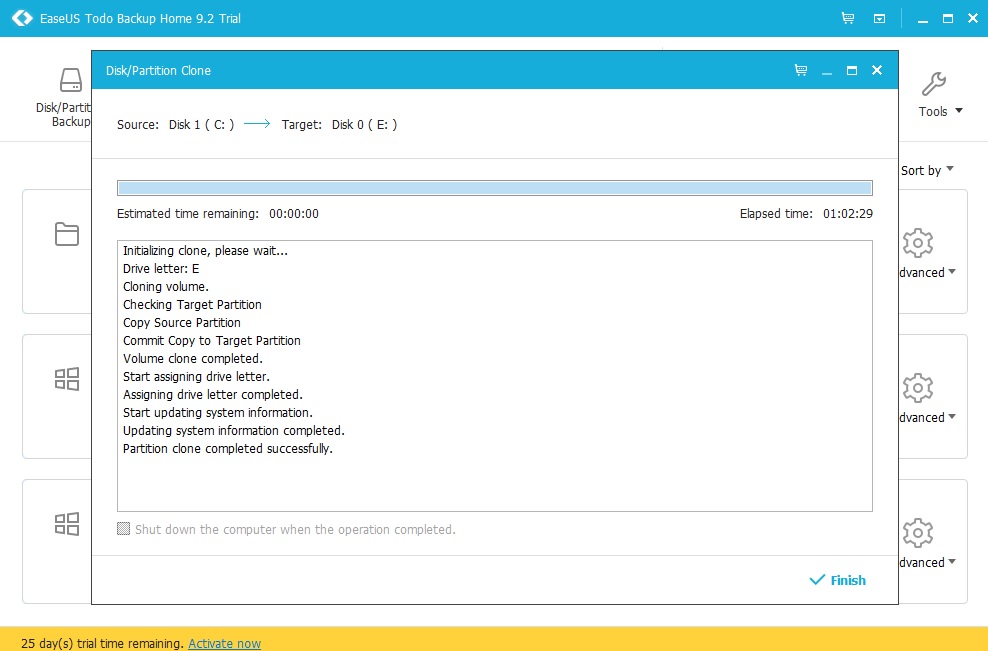The image size is (988, 651).
Task: Select the "Cloning volume." log line
Action: pyautogui.click(x=166, y=287)
